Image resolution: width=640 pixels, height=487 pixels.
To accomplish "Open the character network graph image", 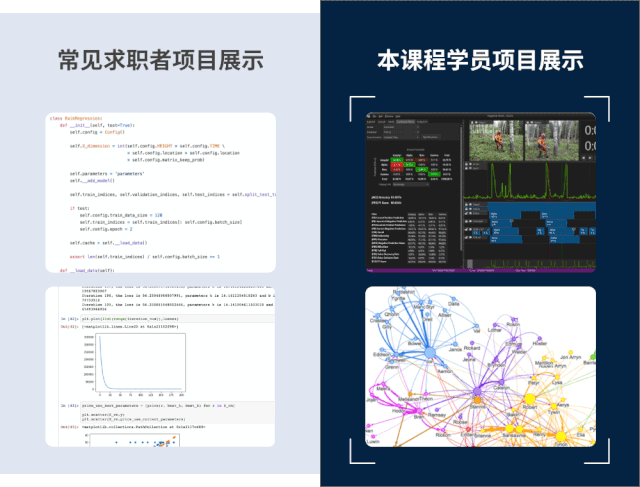I will [480, 366].
